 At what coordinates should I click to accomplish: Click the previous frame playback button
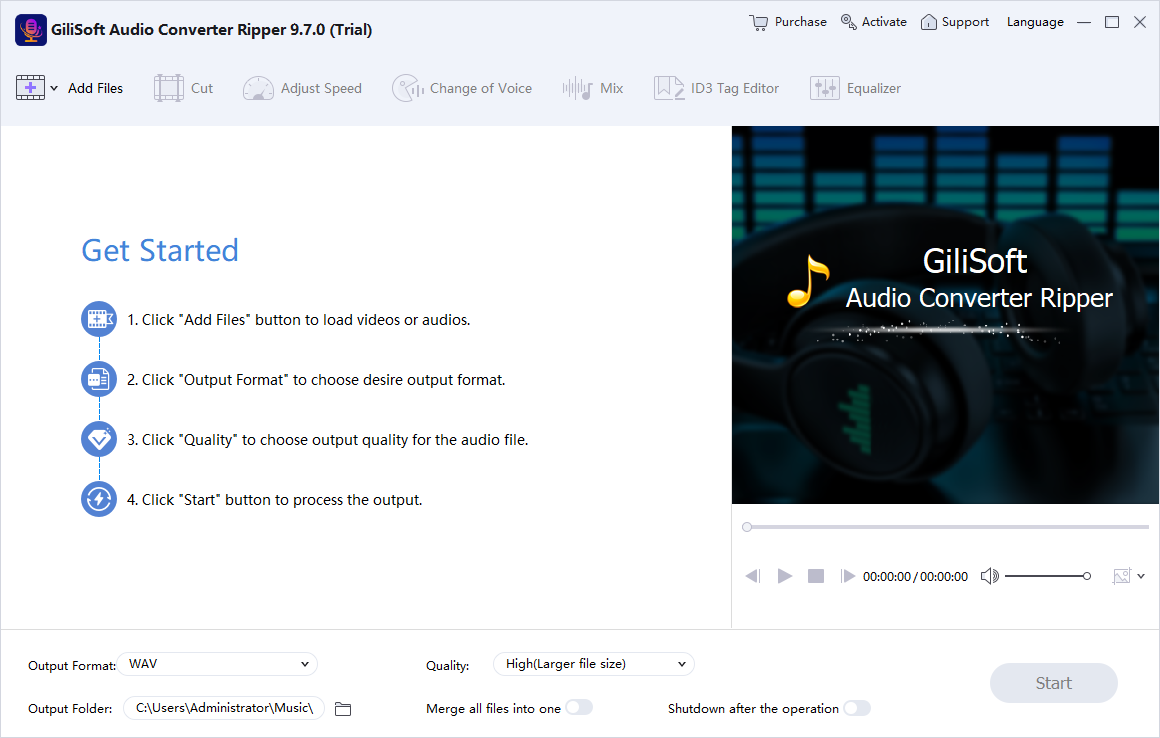click(x=752, y=576)
